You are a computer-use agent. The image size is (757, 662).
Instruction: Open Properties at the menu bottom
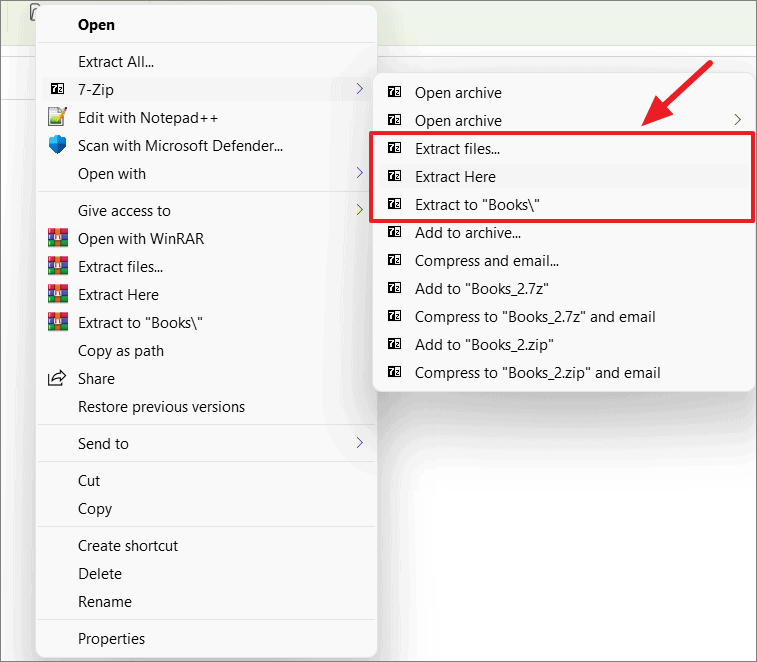click(207, 638)
